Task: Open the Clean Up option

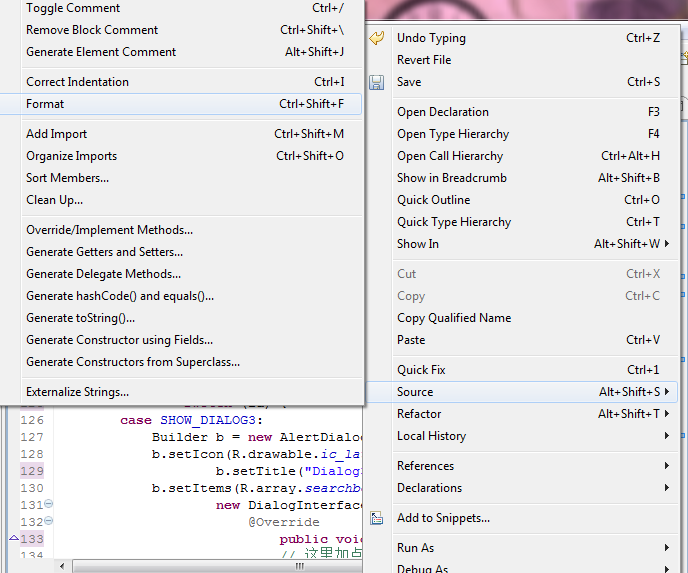Action: [x=182, y=200]
